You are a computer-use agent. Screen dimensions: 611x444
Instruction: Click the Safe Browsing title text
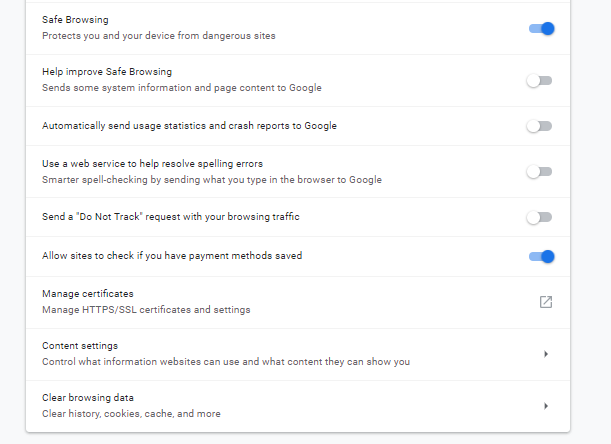point(75,19)
